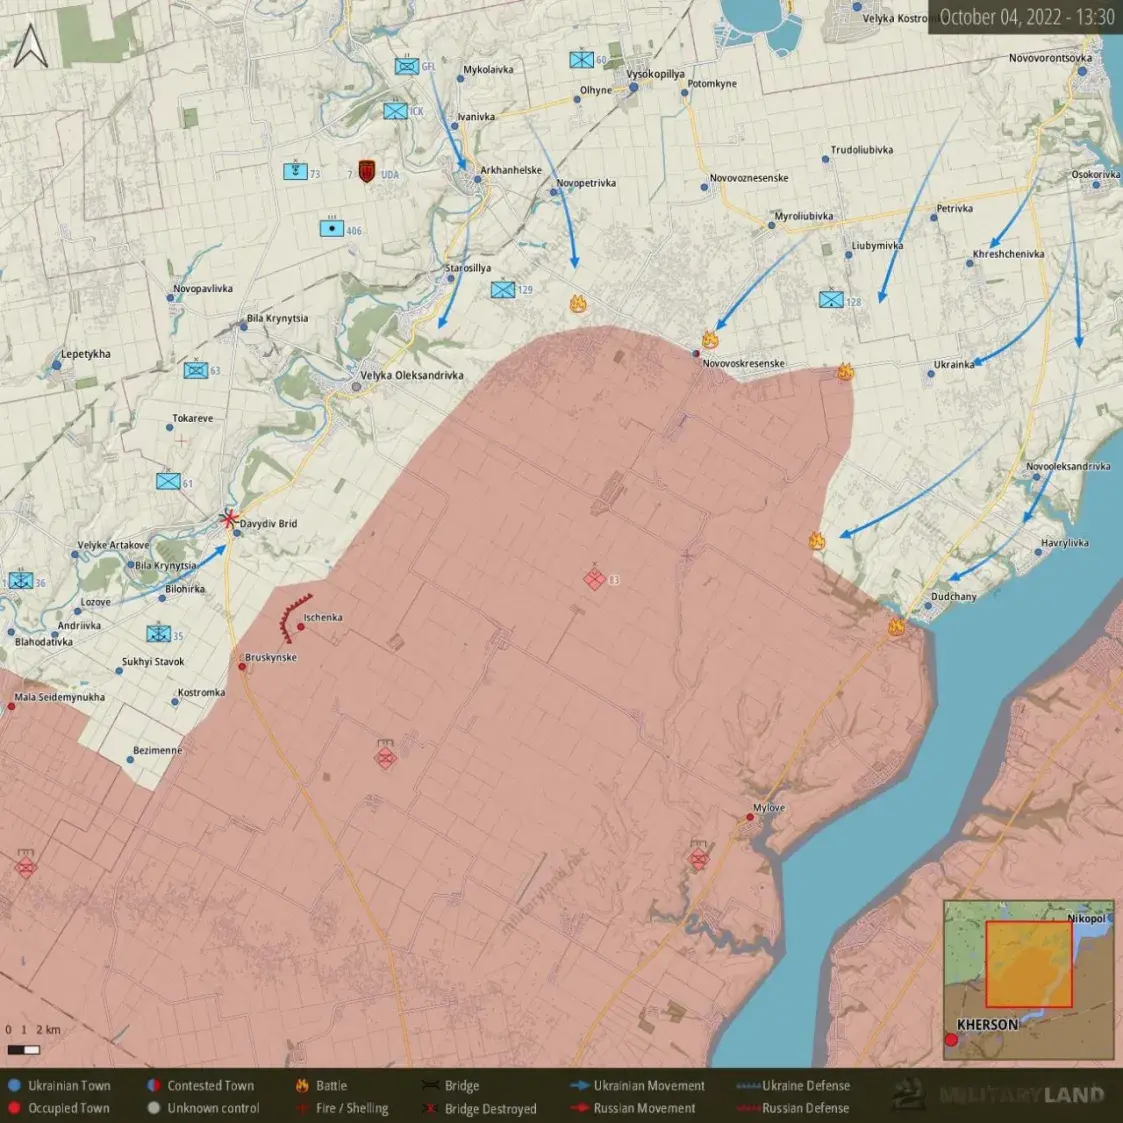Viewport: 1123px width, 1123px height.
Task: Click the battle flame icon beside Dudchany
Action: (896, 627)
